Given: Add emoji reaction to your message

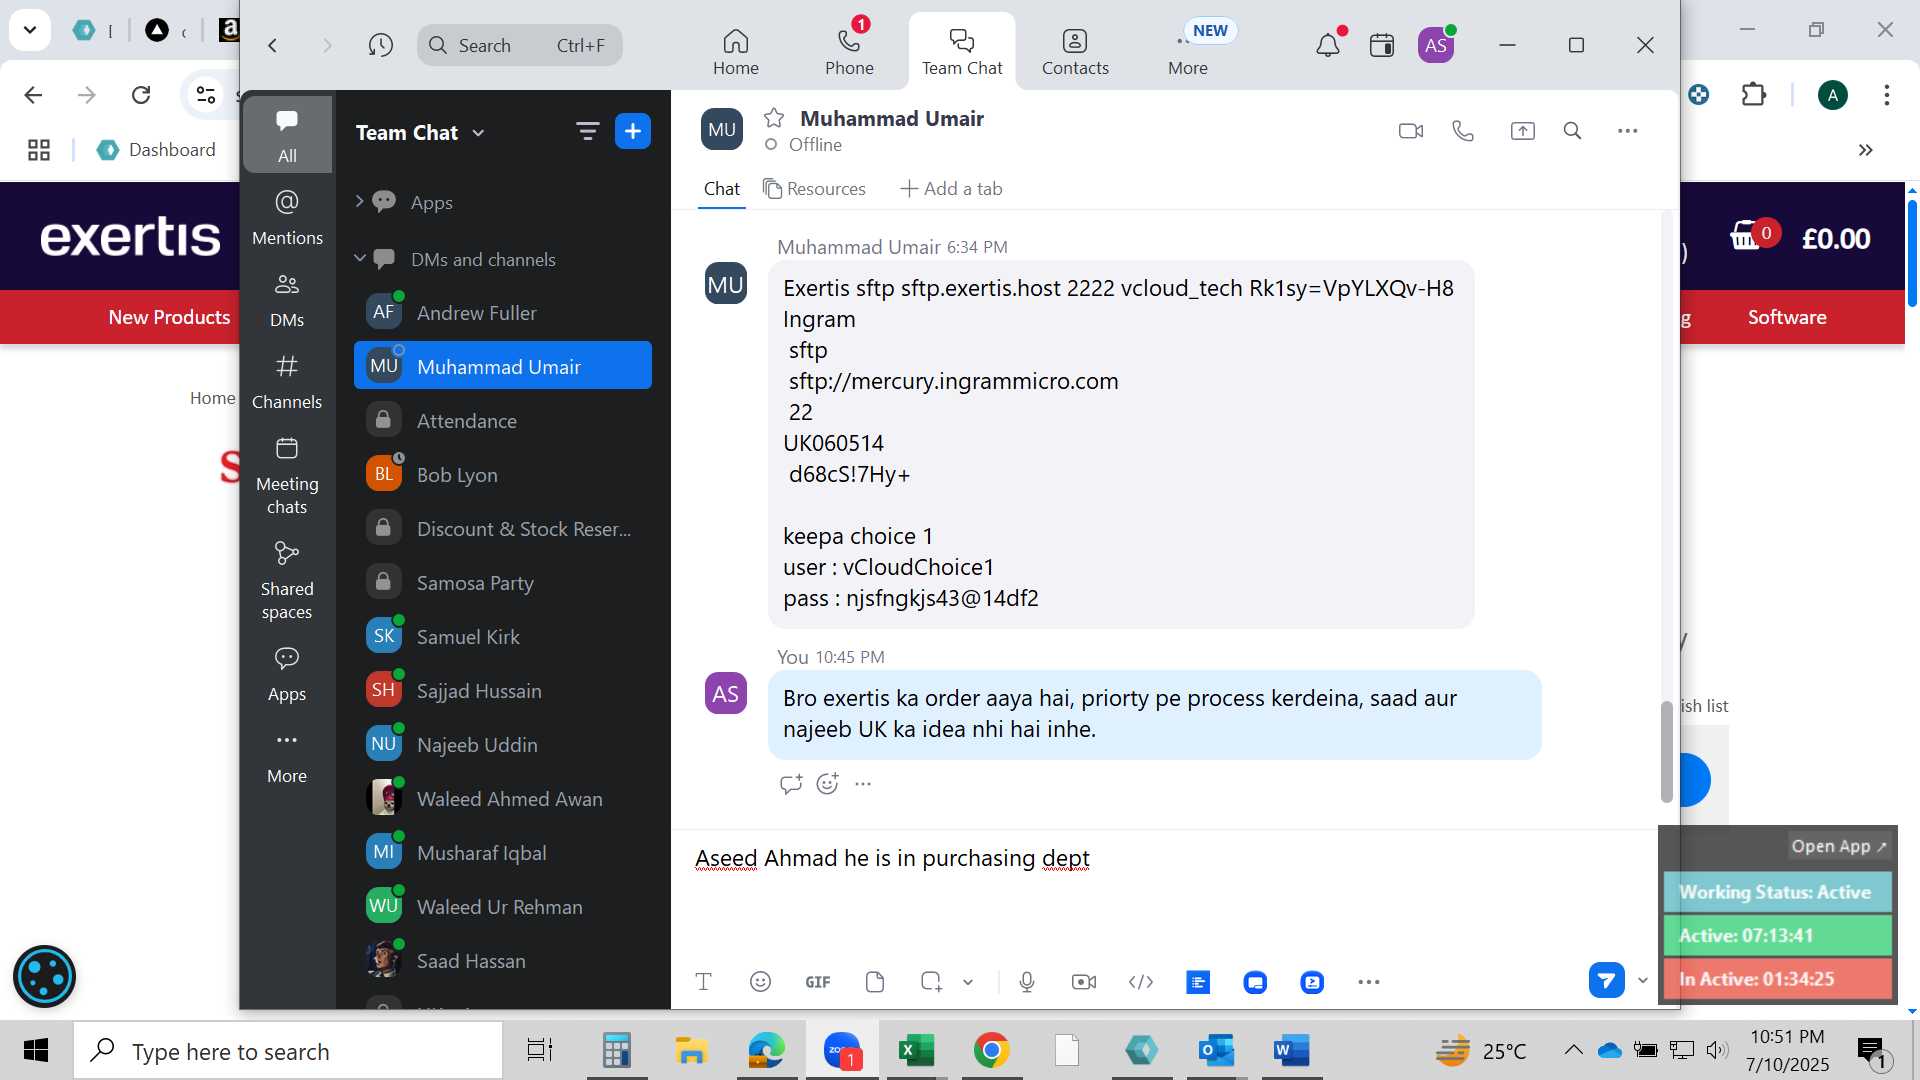Looking at the screenshot, I should (x=827, y=784).
